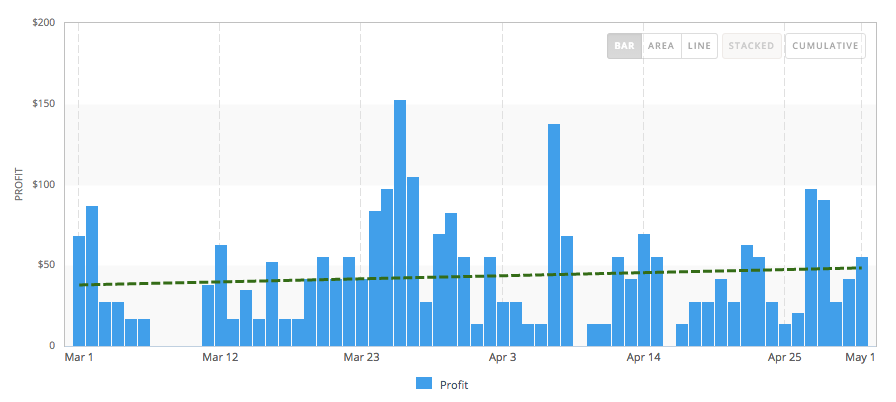
Task: Enable Cumulative chart mode
Action: pos(825,46)
